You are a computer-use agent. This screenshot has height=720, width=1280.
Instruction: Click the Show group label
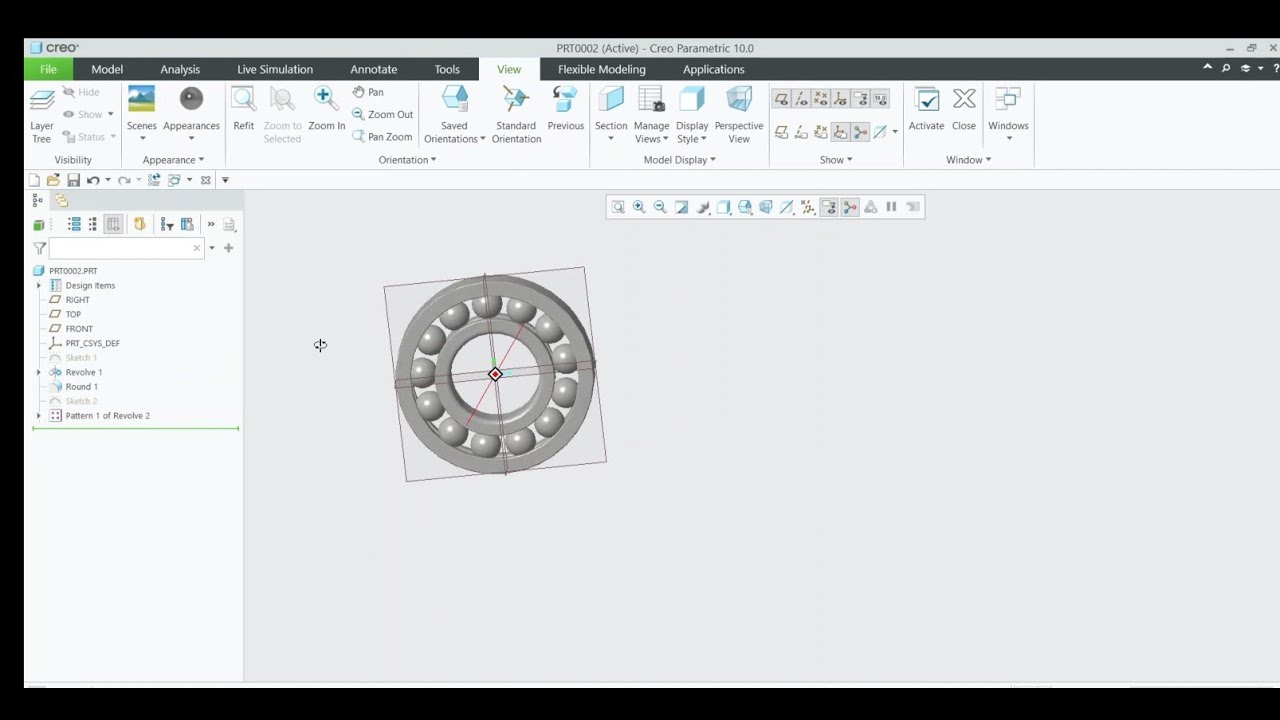(x=836, y=160)
